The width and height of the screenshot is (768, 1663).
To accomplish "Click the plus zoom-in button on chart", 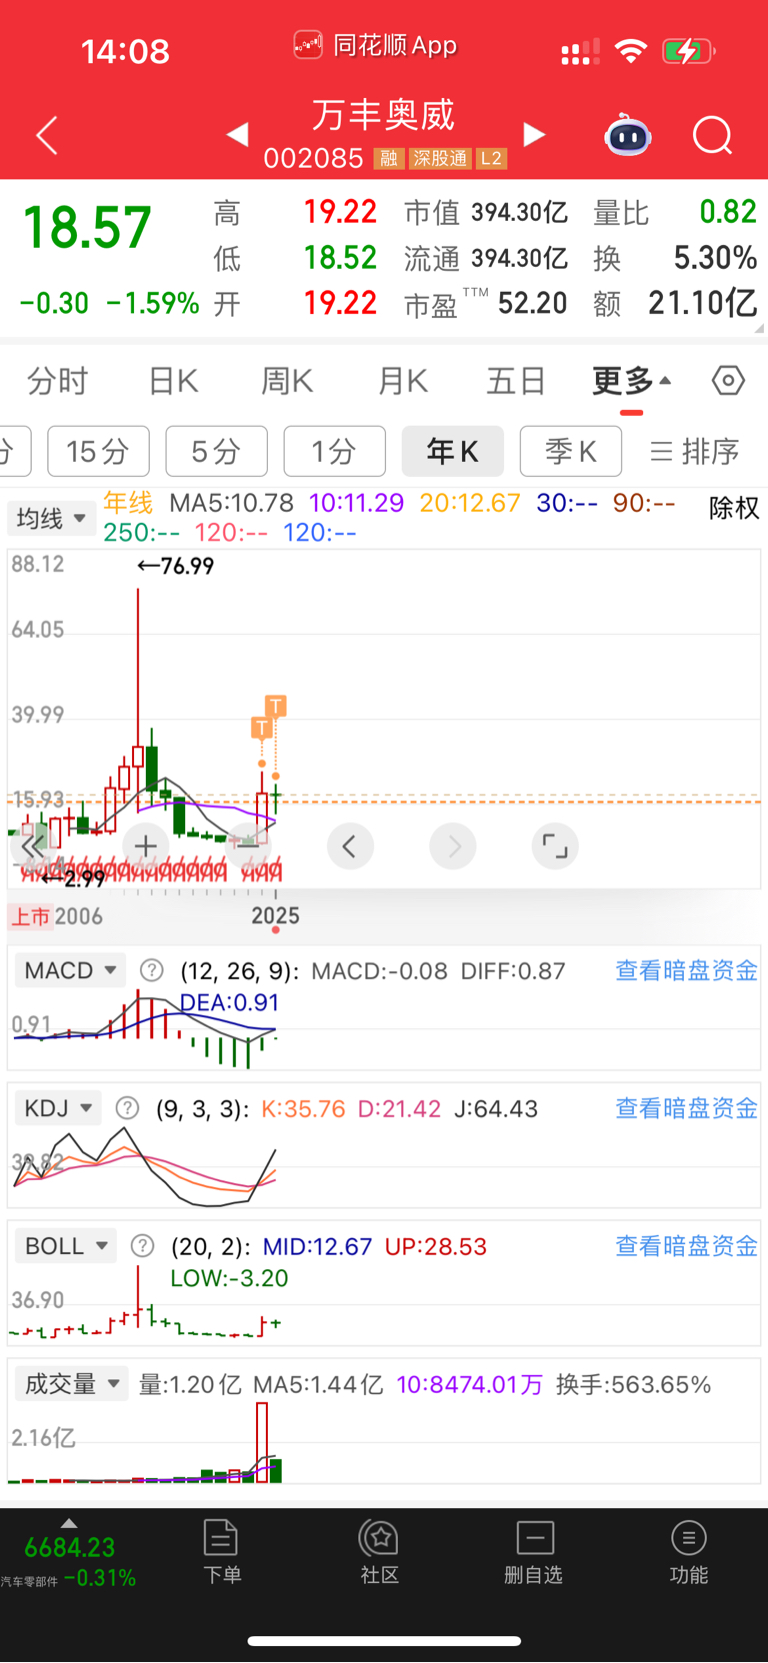I will pos(146,846).
